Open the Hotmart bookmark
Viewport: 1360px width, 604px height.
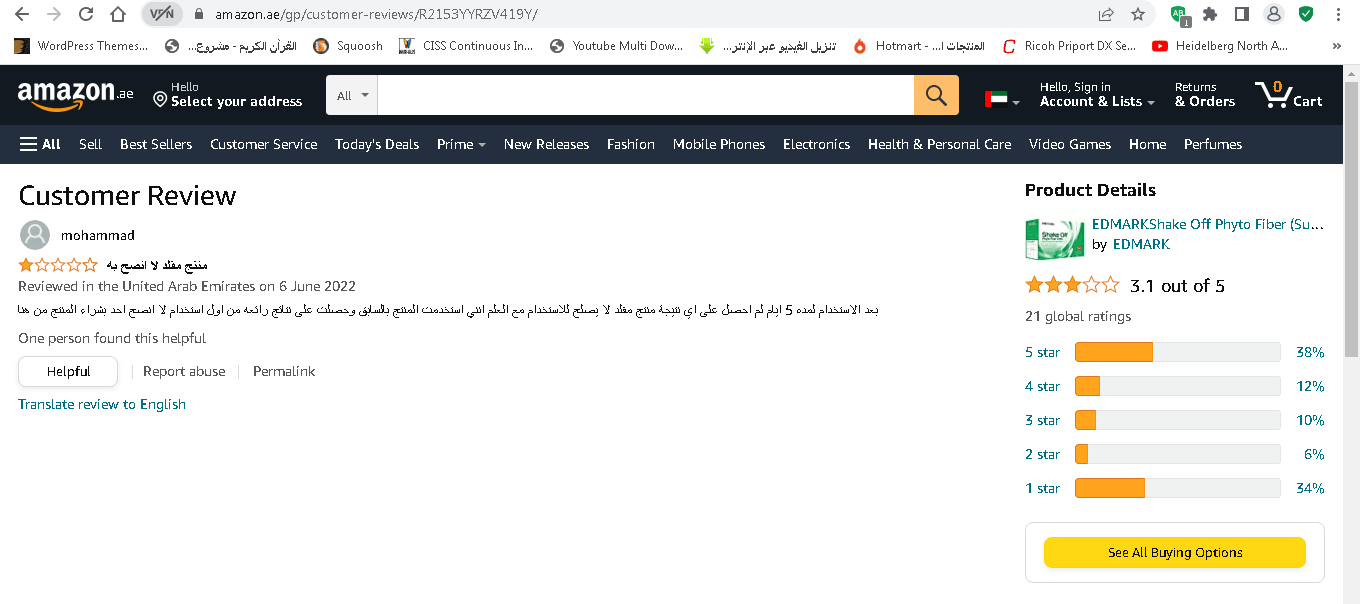click(919, 46)
